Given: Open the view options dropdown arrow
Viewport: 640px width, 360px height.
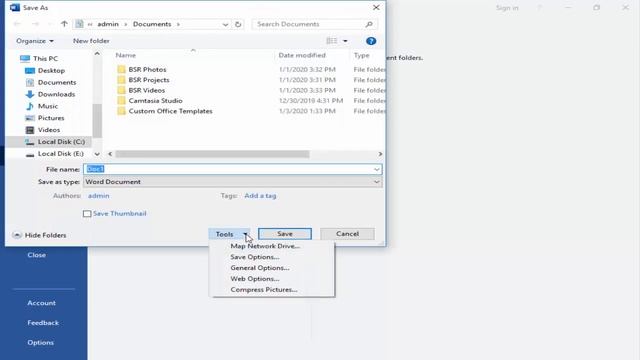Looking at the screenshot, I should [345, 41].
